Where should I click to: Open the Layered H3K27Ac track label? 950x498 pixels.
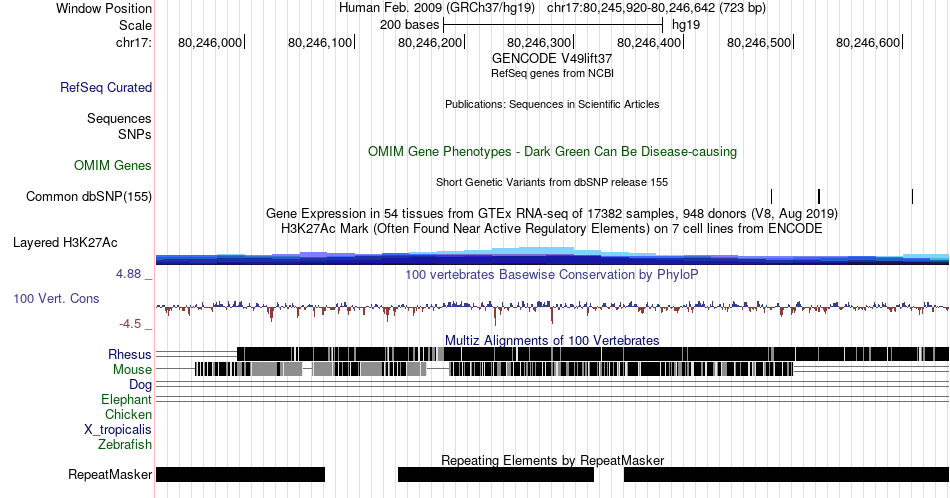[x=65, y=242]
